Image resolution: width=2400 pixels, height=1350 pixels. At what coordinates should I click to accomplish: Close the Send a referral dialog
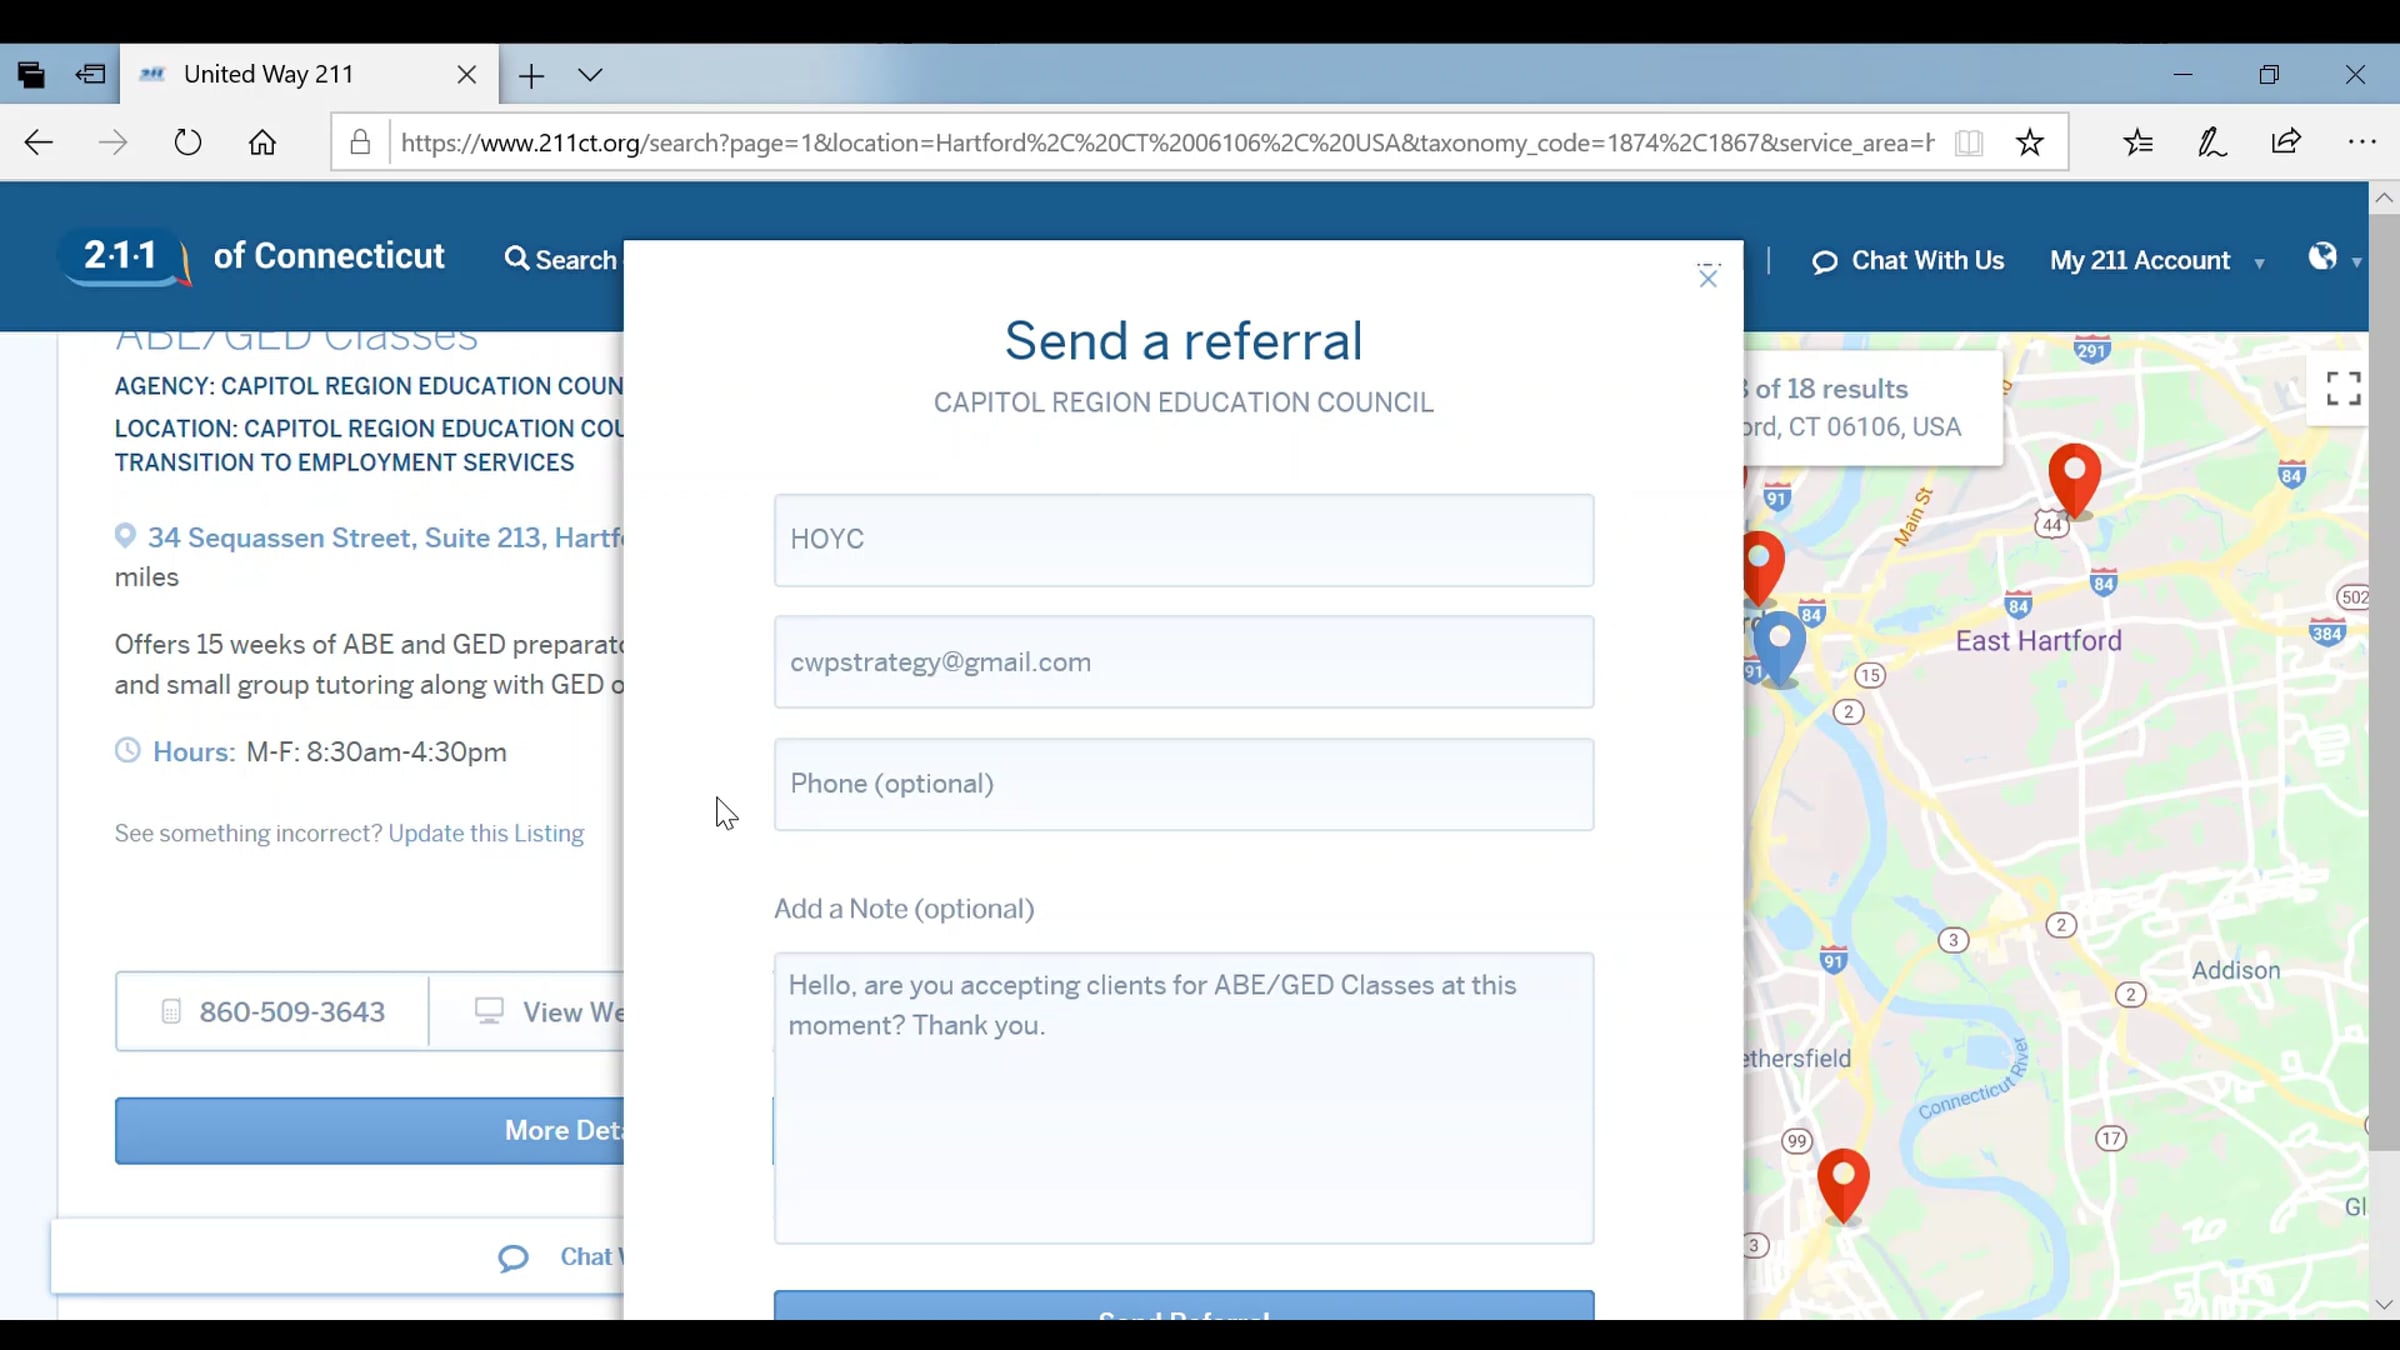(1708, 277)
